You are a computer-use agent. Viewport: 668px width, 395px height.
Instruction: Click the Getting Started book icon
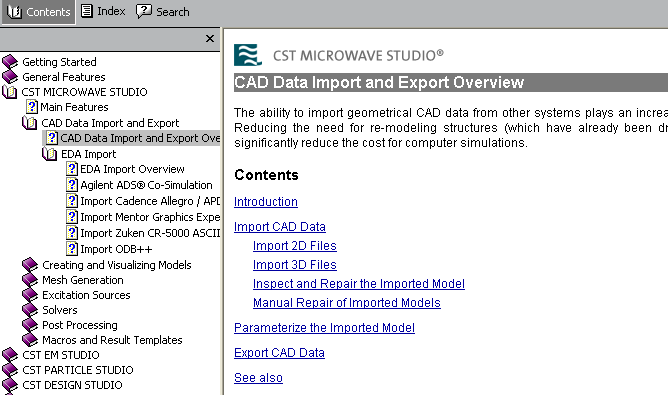(x=10, y=62)
